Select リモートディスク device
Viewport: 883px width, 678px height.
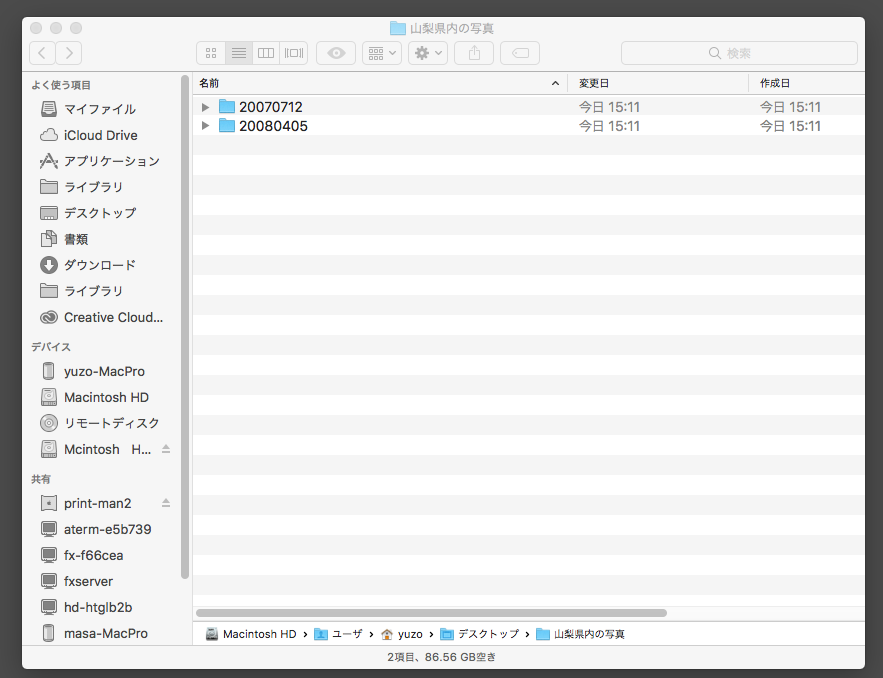coord(100,423)
